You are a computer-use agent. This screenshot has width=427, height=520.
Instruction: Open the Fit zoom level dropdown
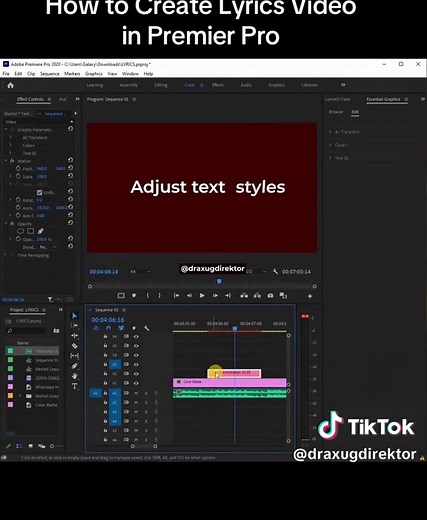141,272
